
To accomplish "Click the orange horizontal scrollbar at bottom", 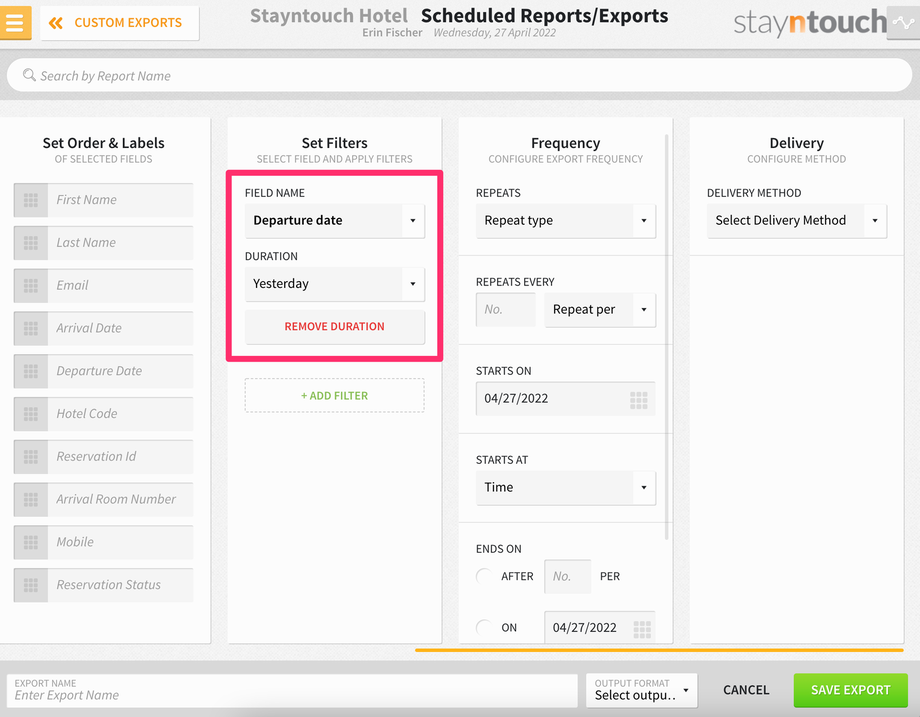I will point(659,650).
